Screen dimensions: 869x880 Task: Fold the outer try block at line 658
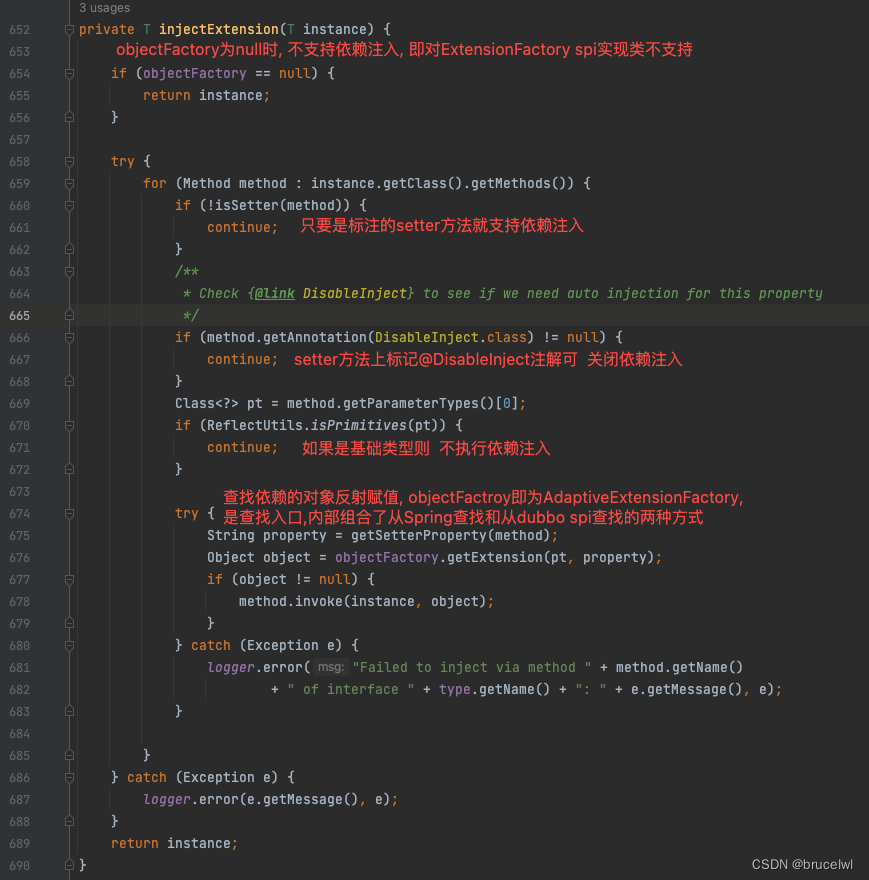click(69, 162)
